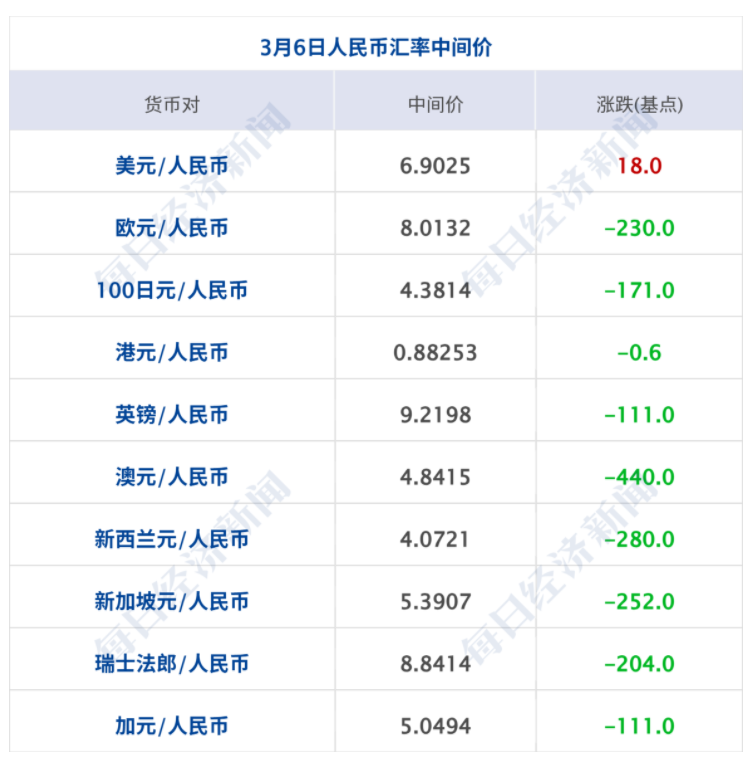Click the midpoint value 4.3814
The height and width of the screenshot is (762, 750).
click(435, 290)
